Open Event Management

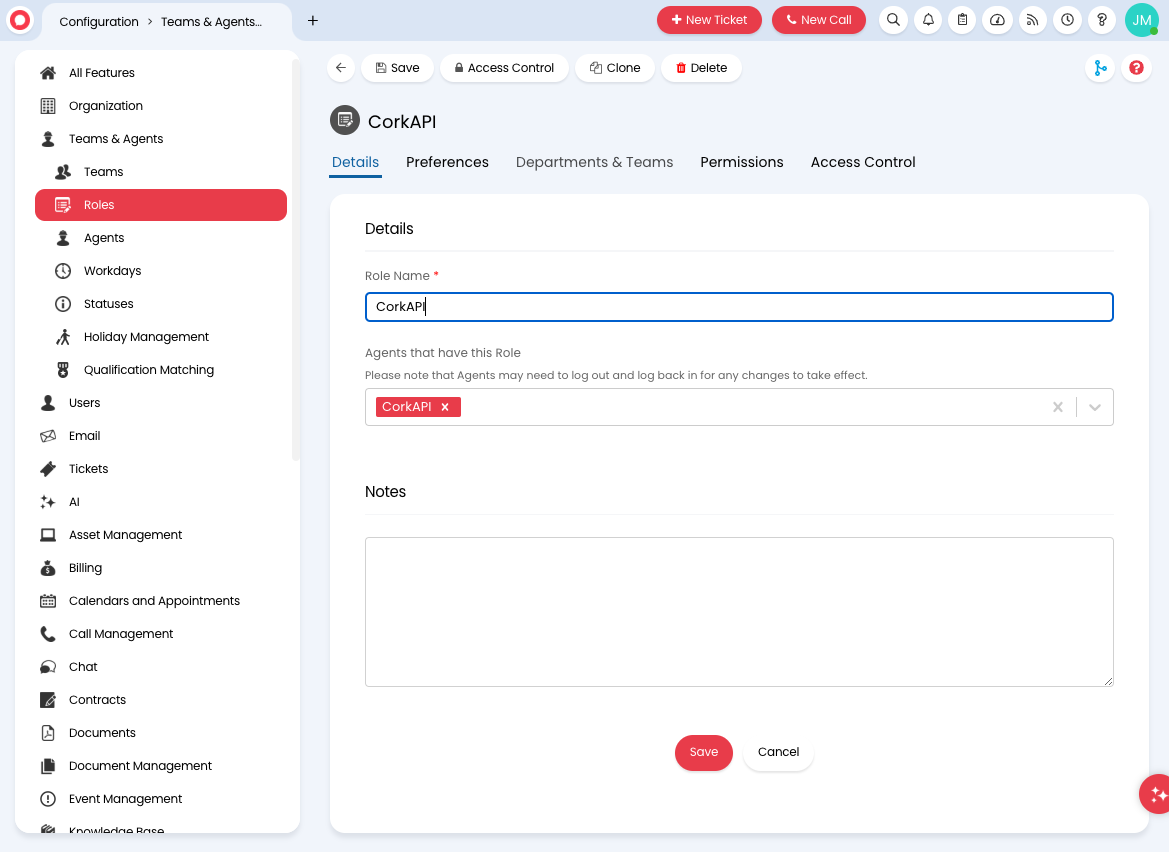coord(161,799)
